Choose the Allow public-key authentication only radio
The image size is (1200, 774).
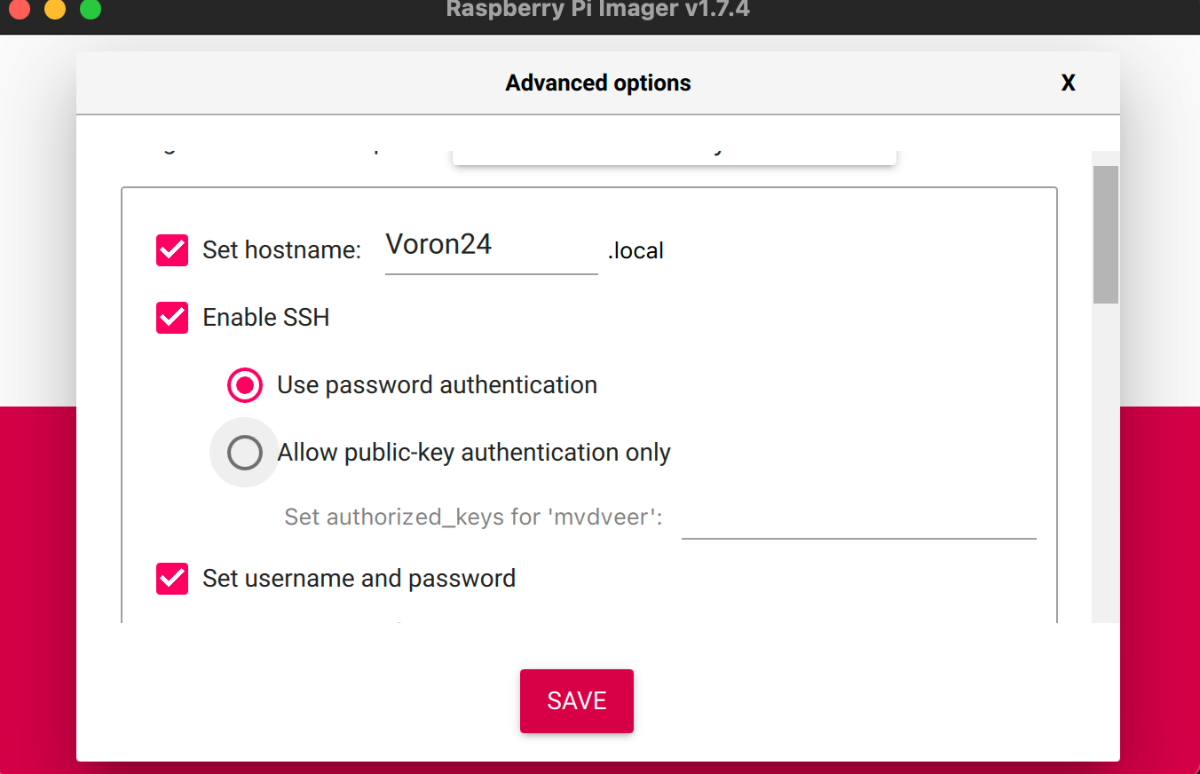(x=244, y=453)
